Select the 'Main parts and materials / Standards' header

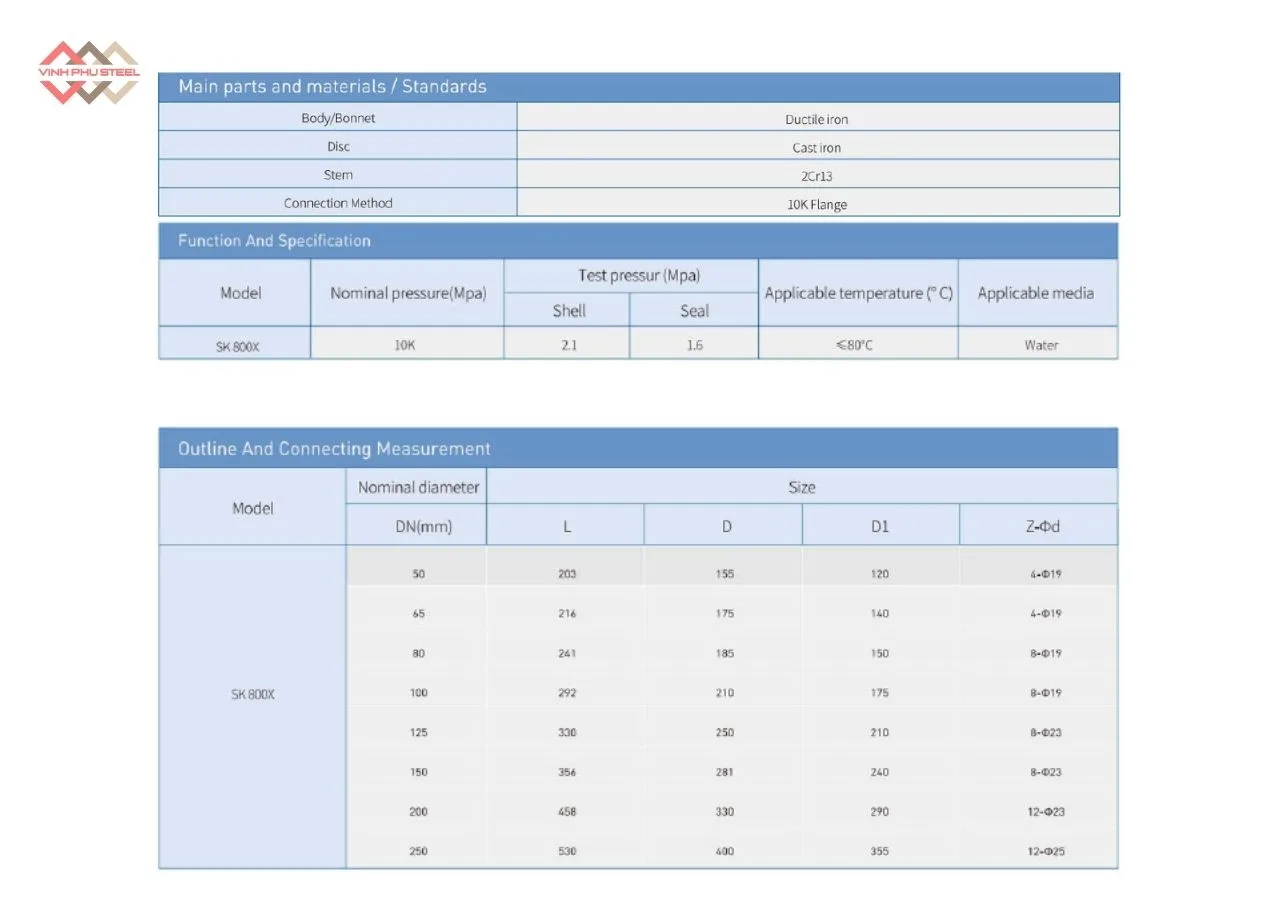[332, 87]
